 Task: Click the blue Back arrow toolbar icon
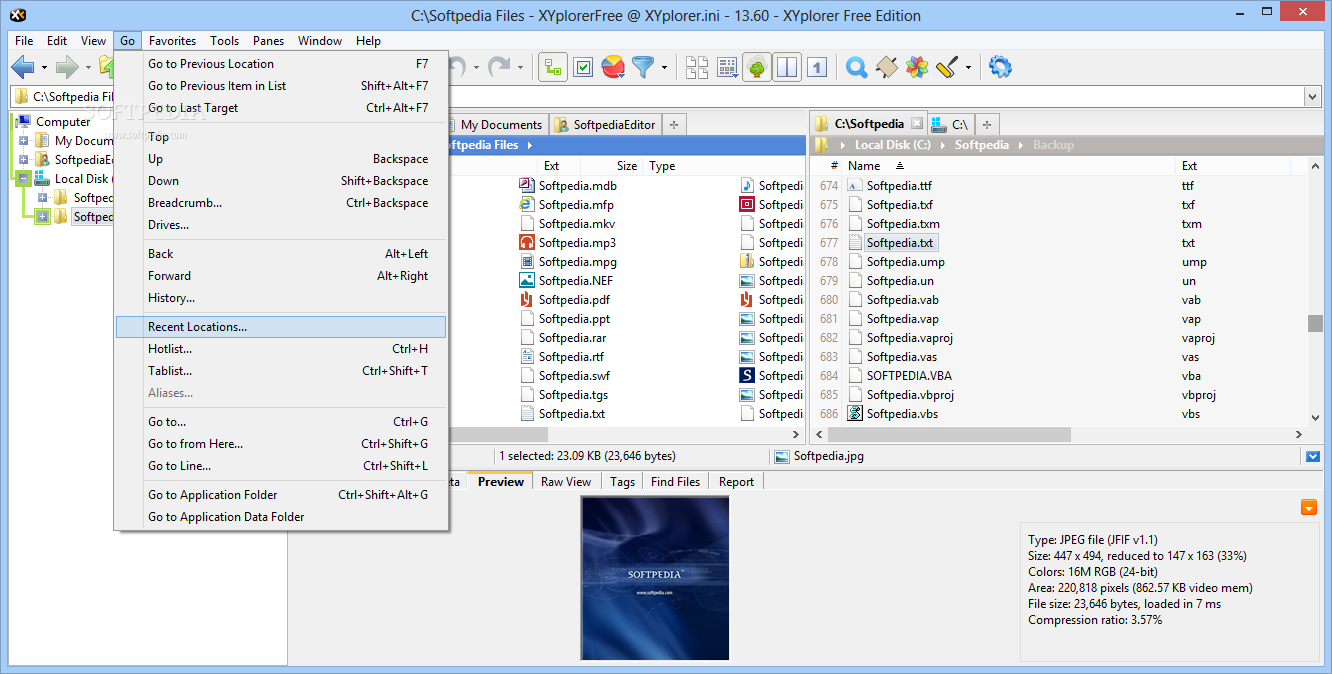(x=23, y=67)
